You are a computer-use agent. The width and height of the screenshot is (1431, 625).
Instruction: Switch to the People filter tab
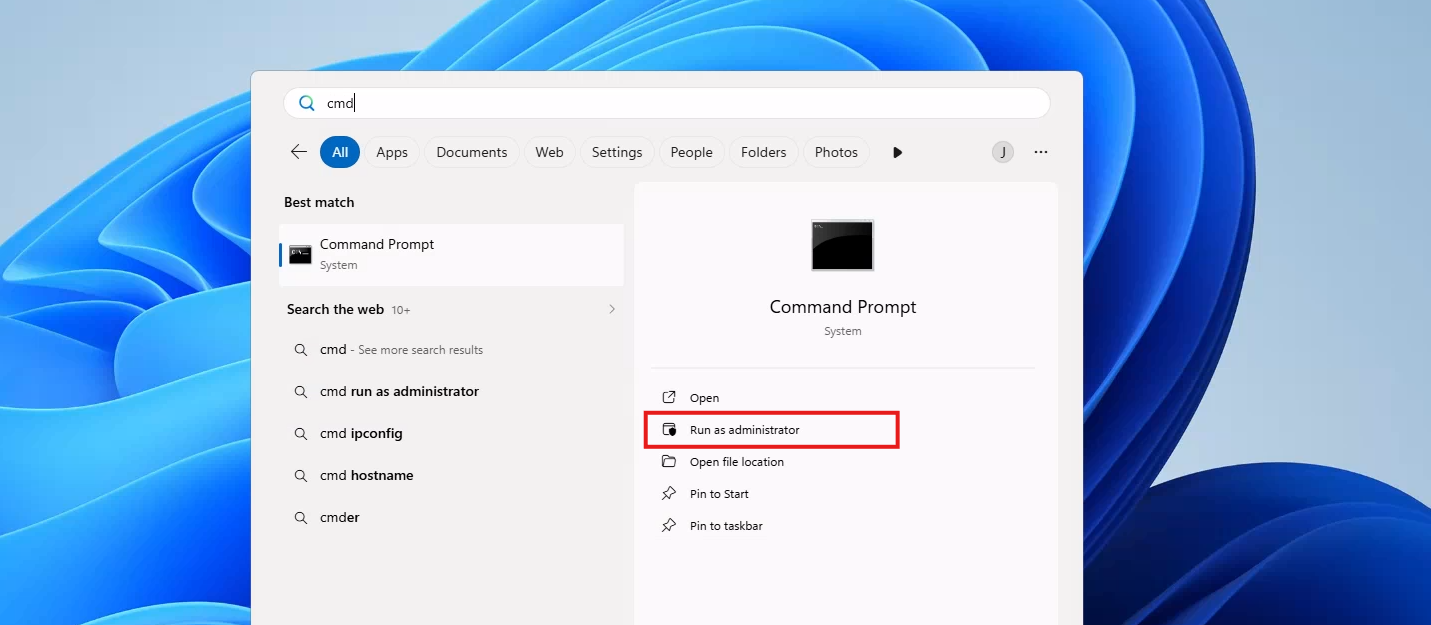coord(691,152)
